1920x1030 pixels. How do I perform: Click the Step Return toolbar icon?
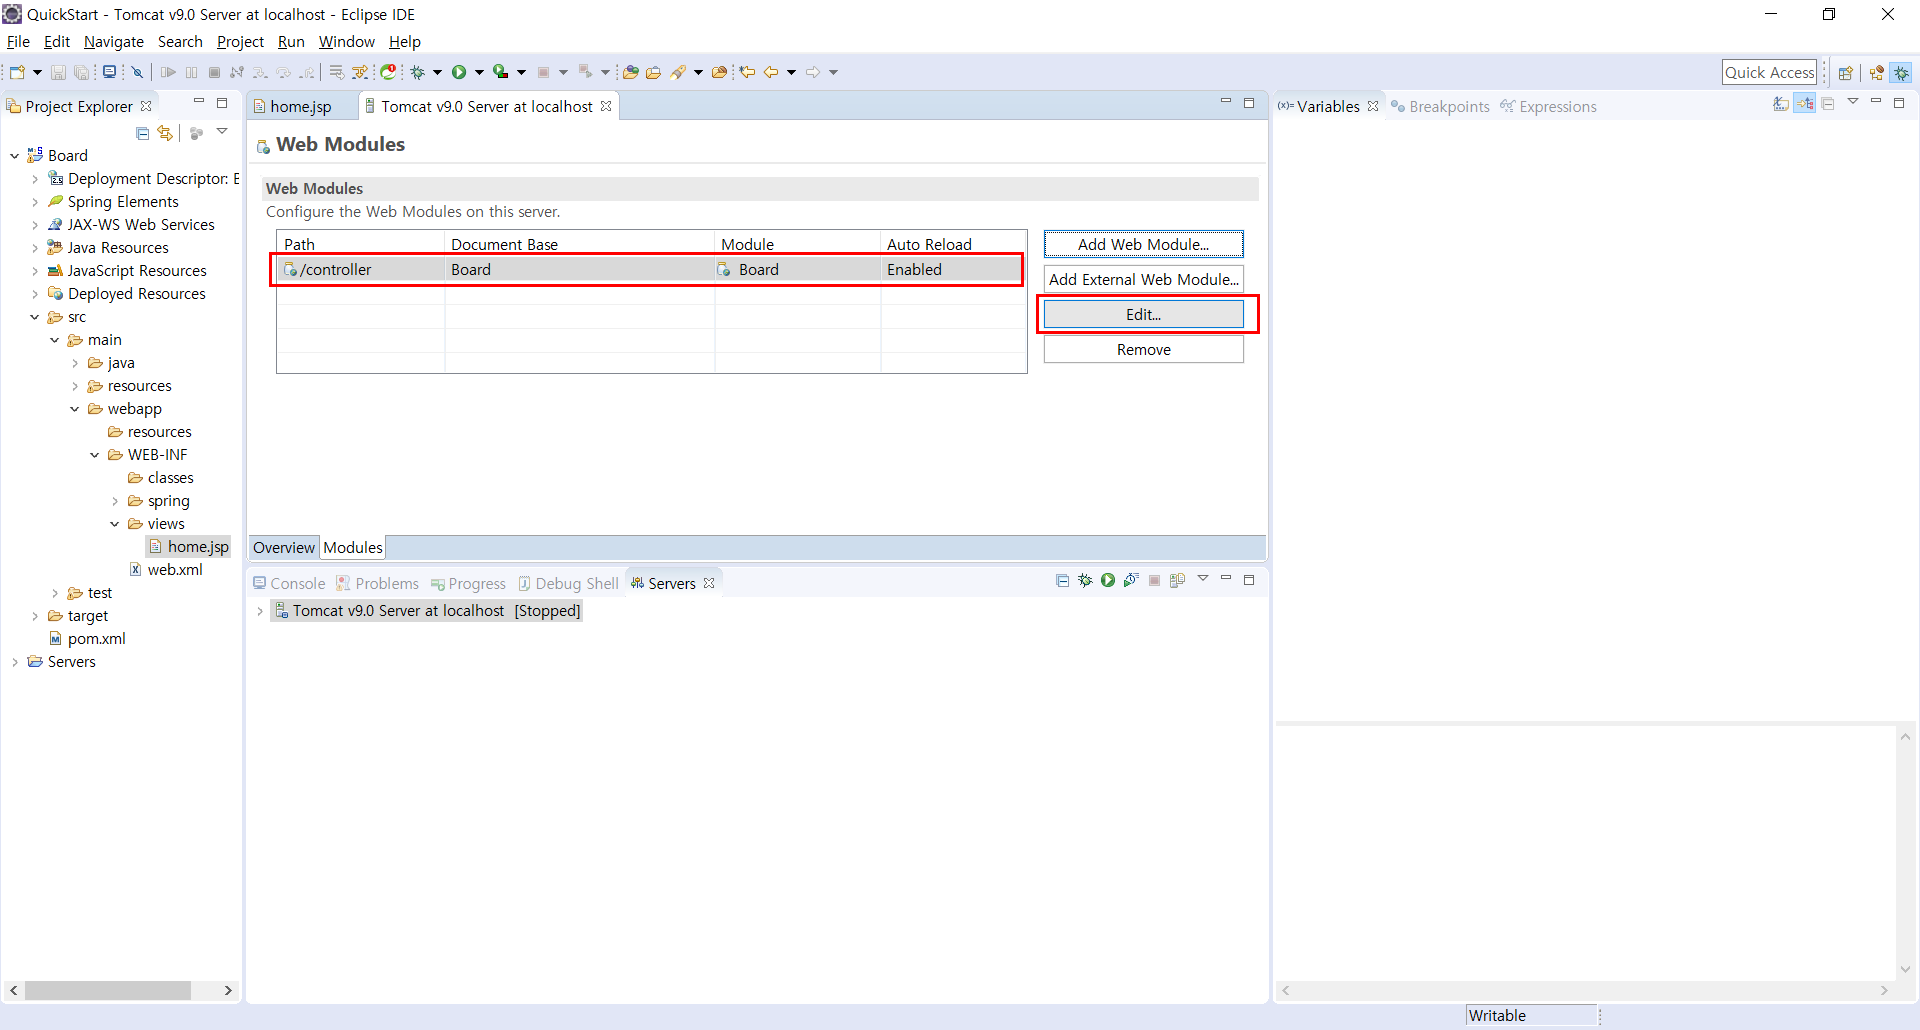307,72
